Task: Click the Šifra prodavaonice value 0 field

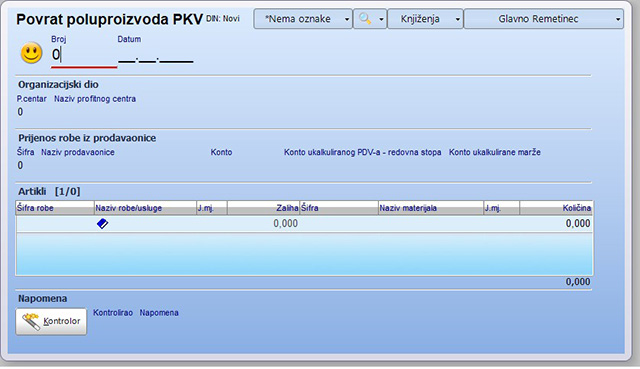Action: (20, 165)
